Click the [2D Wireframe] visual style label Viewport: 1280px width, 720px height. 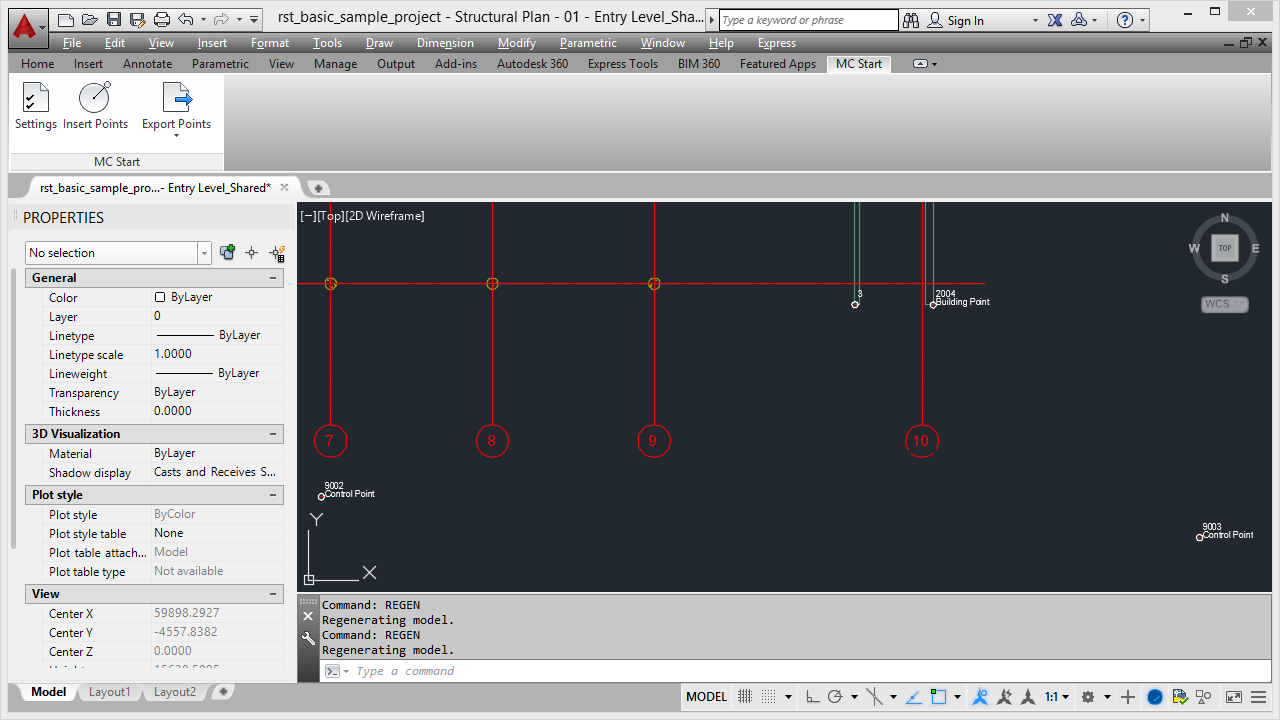[384, 216]
